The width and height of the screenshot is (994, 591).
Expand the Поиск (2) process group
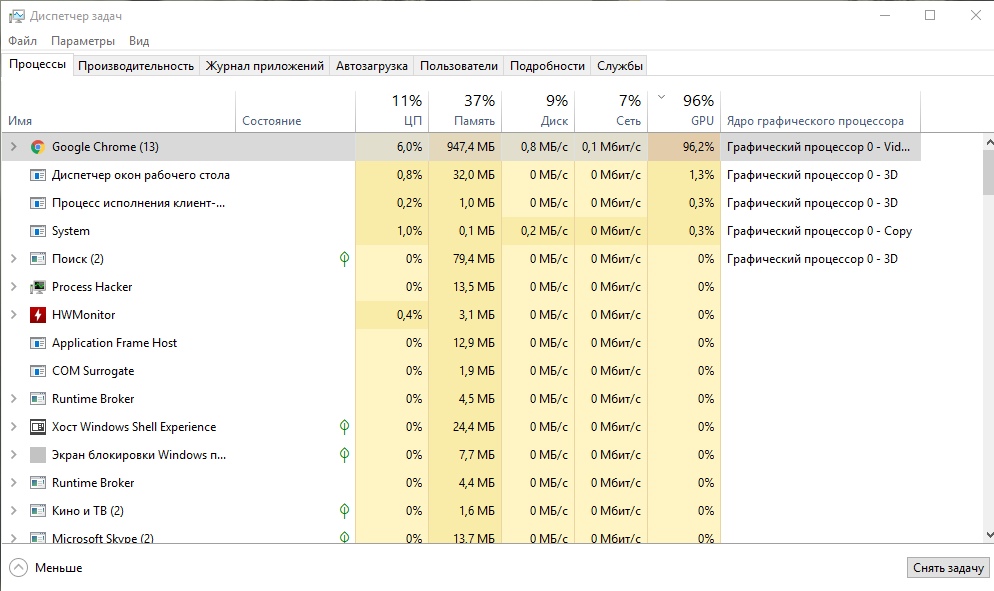point(13,259)
